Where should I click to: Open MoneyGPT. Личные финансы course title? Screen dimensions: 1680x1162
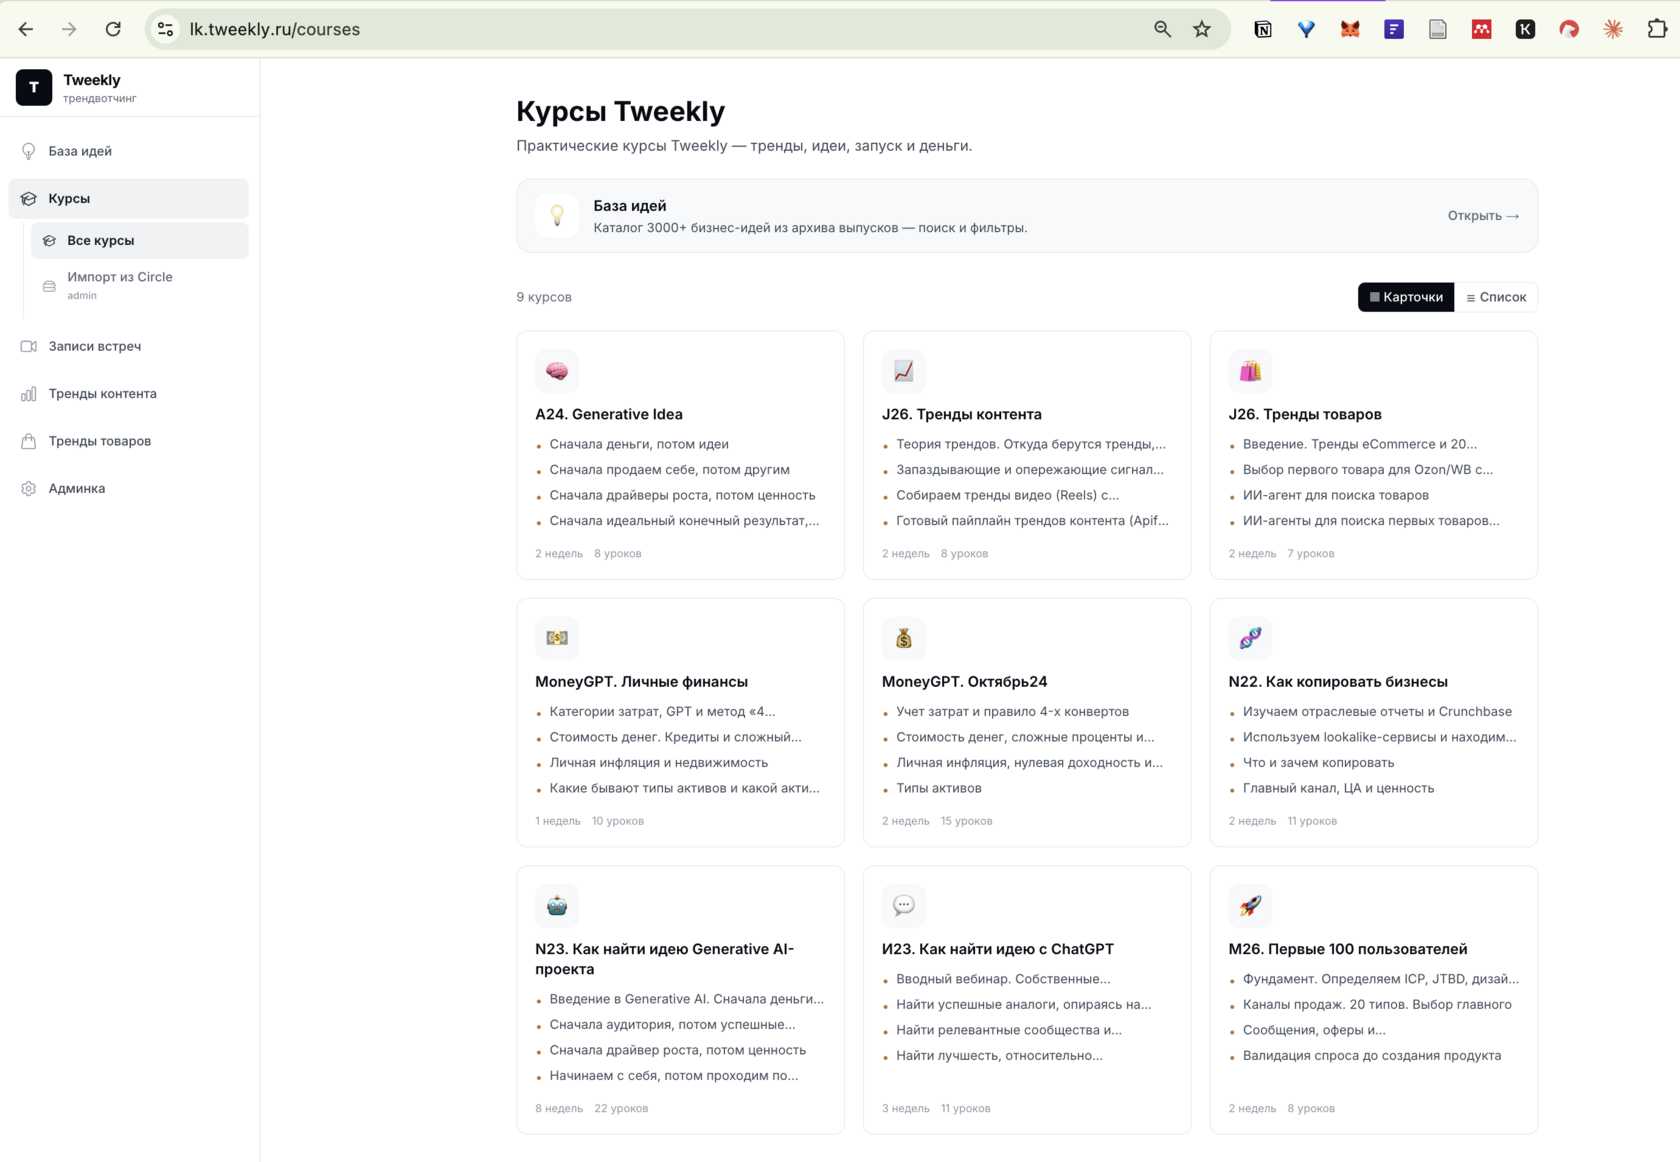[x=641, y=681]
